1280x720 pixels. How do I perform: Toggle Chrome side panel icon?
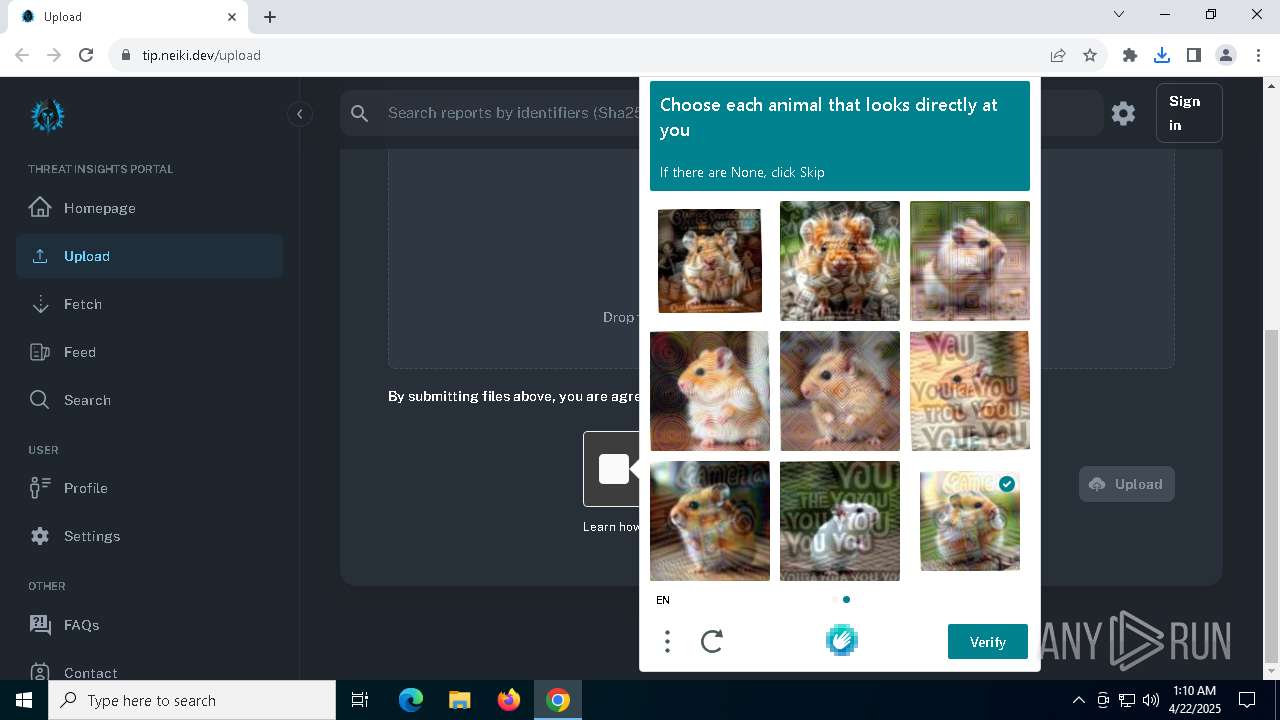[1194, 55]
